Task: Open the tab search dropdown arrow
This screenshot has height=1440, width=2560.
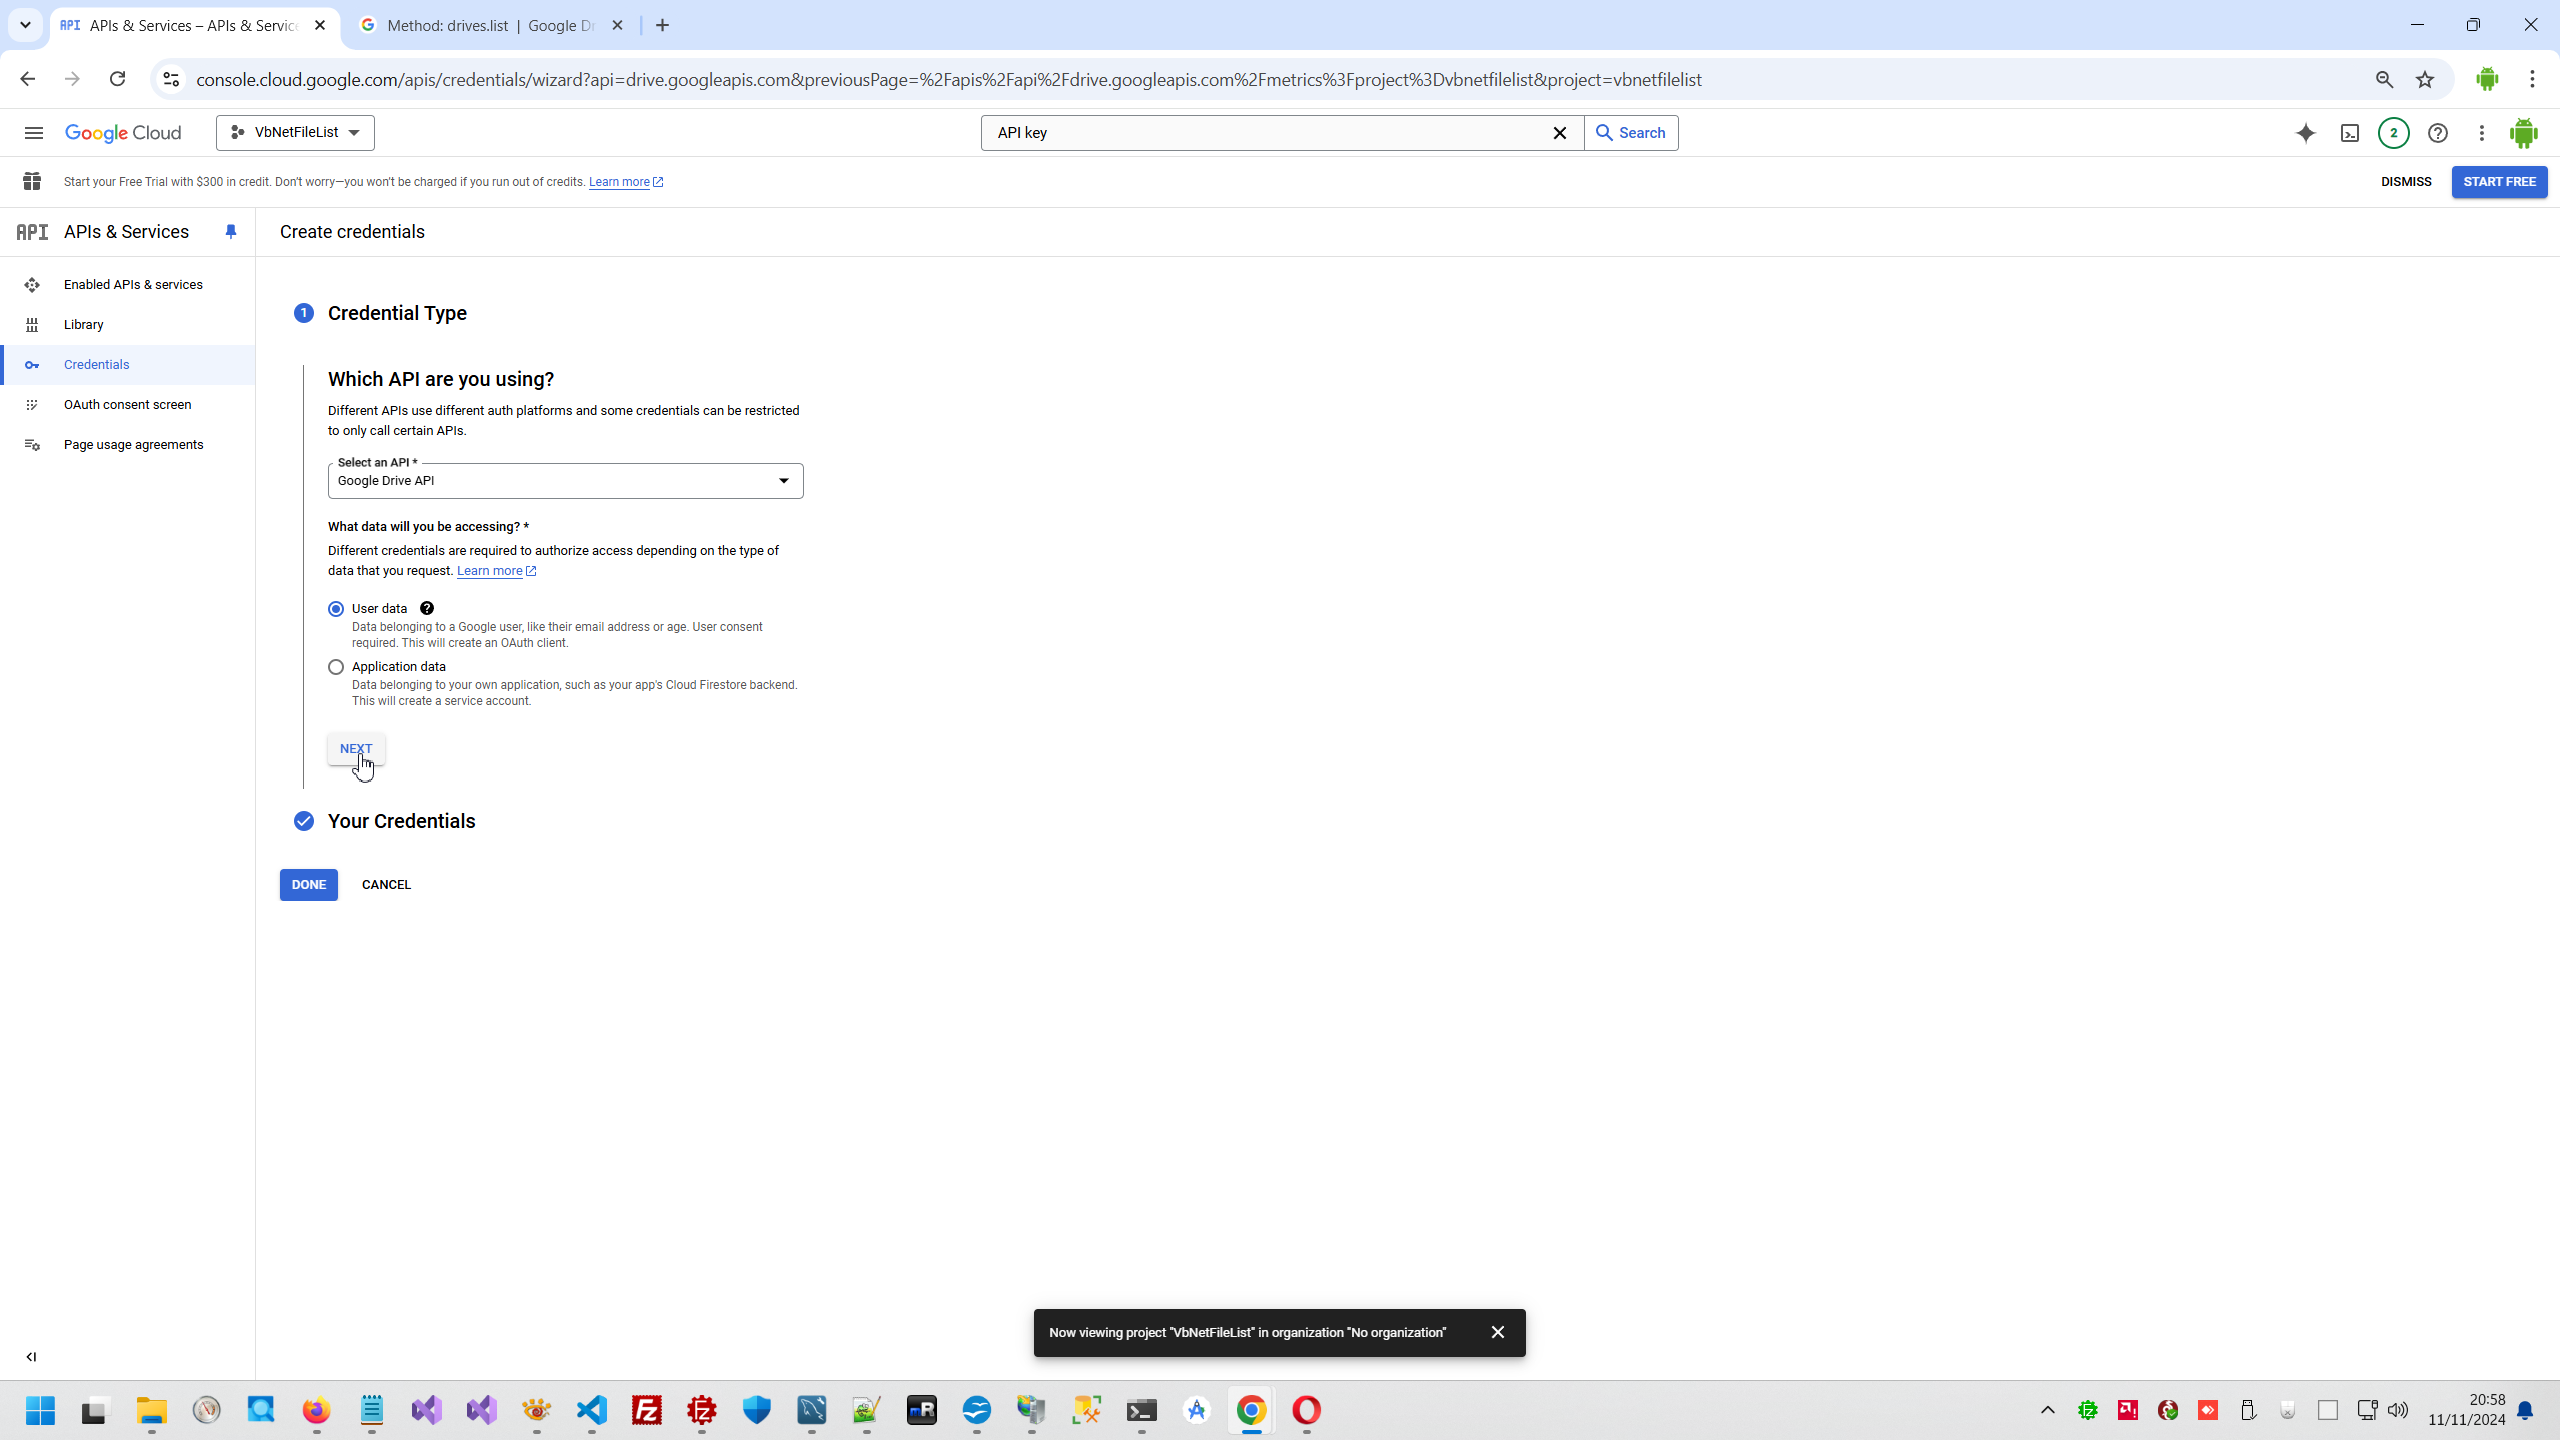Action: coord(25,25)
